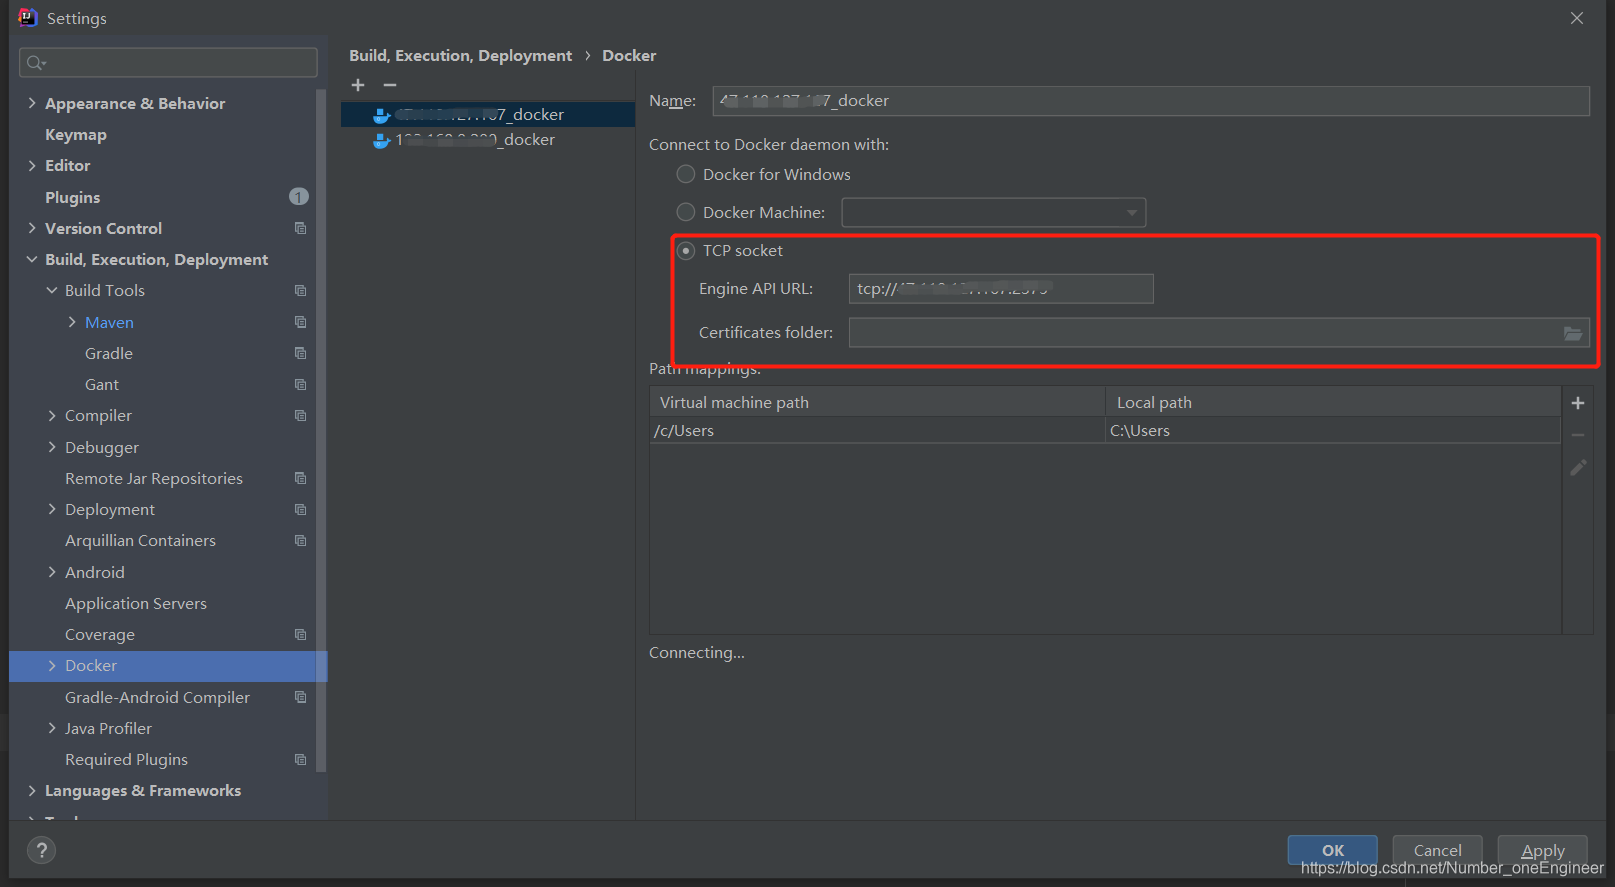Screen dimensions: 1615x887
Task: Open Application Servers settings page
Action: point(136,603)
